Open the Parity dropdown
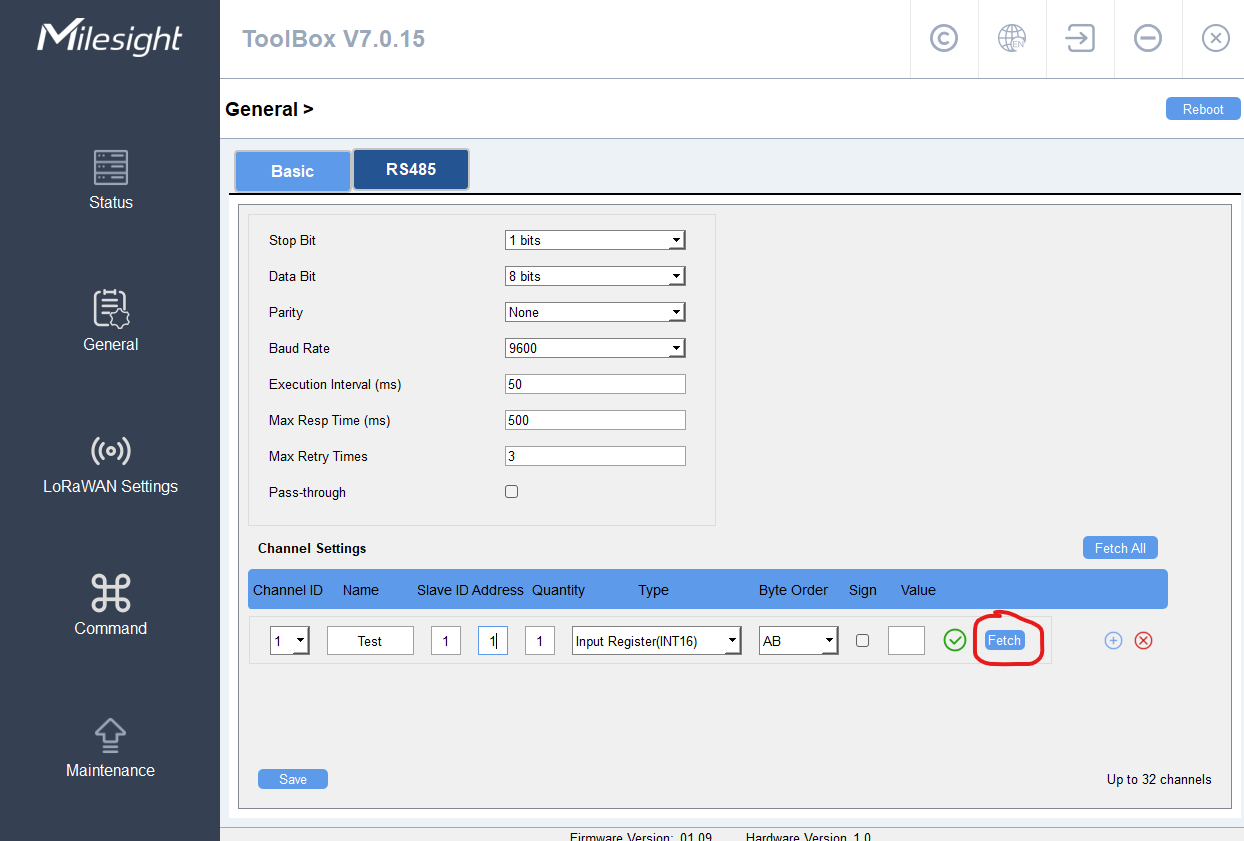 (596, 312)
